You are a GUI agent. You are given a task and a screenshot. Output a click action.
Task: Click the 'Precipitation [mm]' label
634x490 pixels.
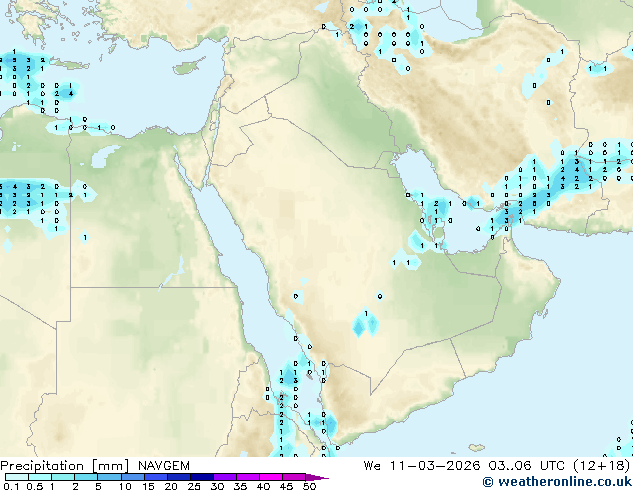65,466
